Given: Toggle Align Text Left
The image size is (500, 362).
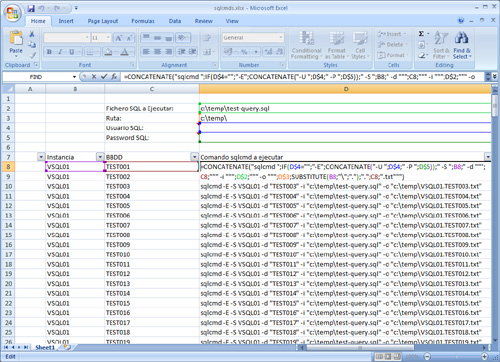Looking at the screenshot, I should click(x=146, y=52).
